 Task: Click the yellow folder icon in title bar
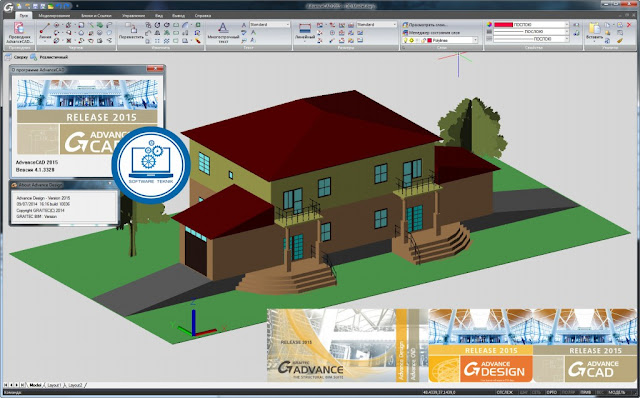point(51,6)
